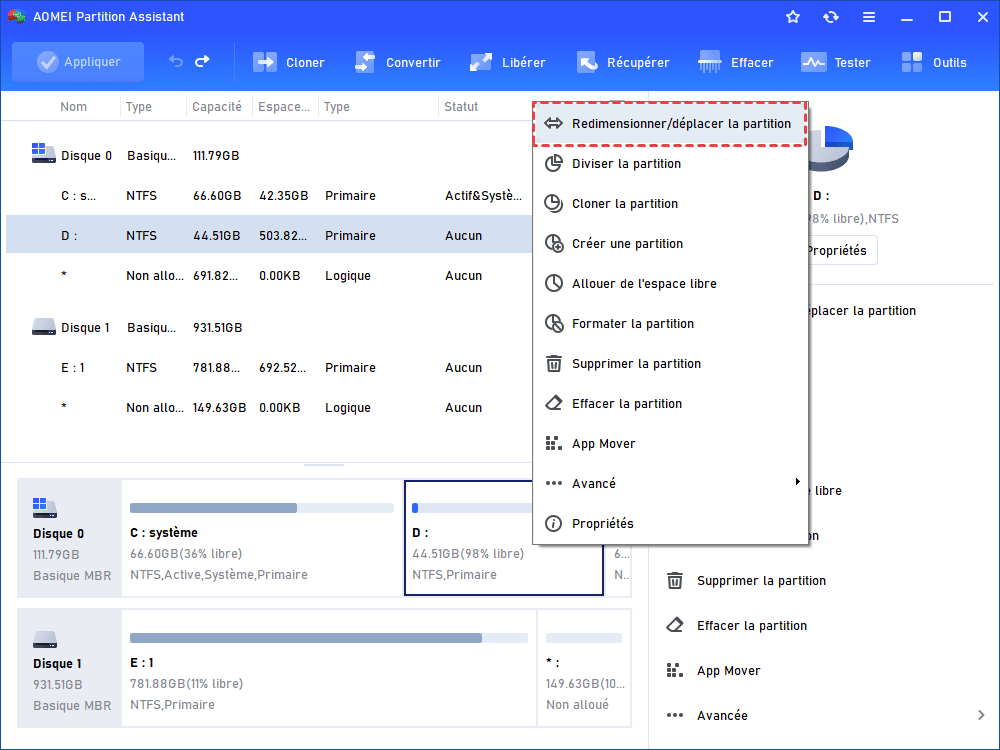Select C: système block in disk map
Screen dimensions: 1000x750
262,538
